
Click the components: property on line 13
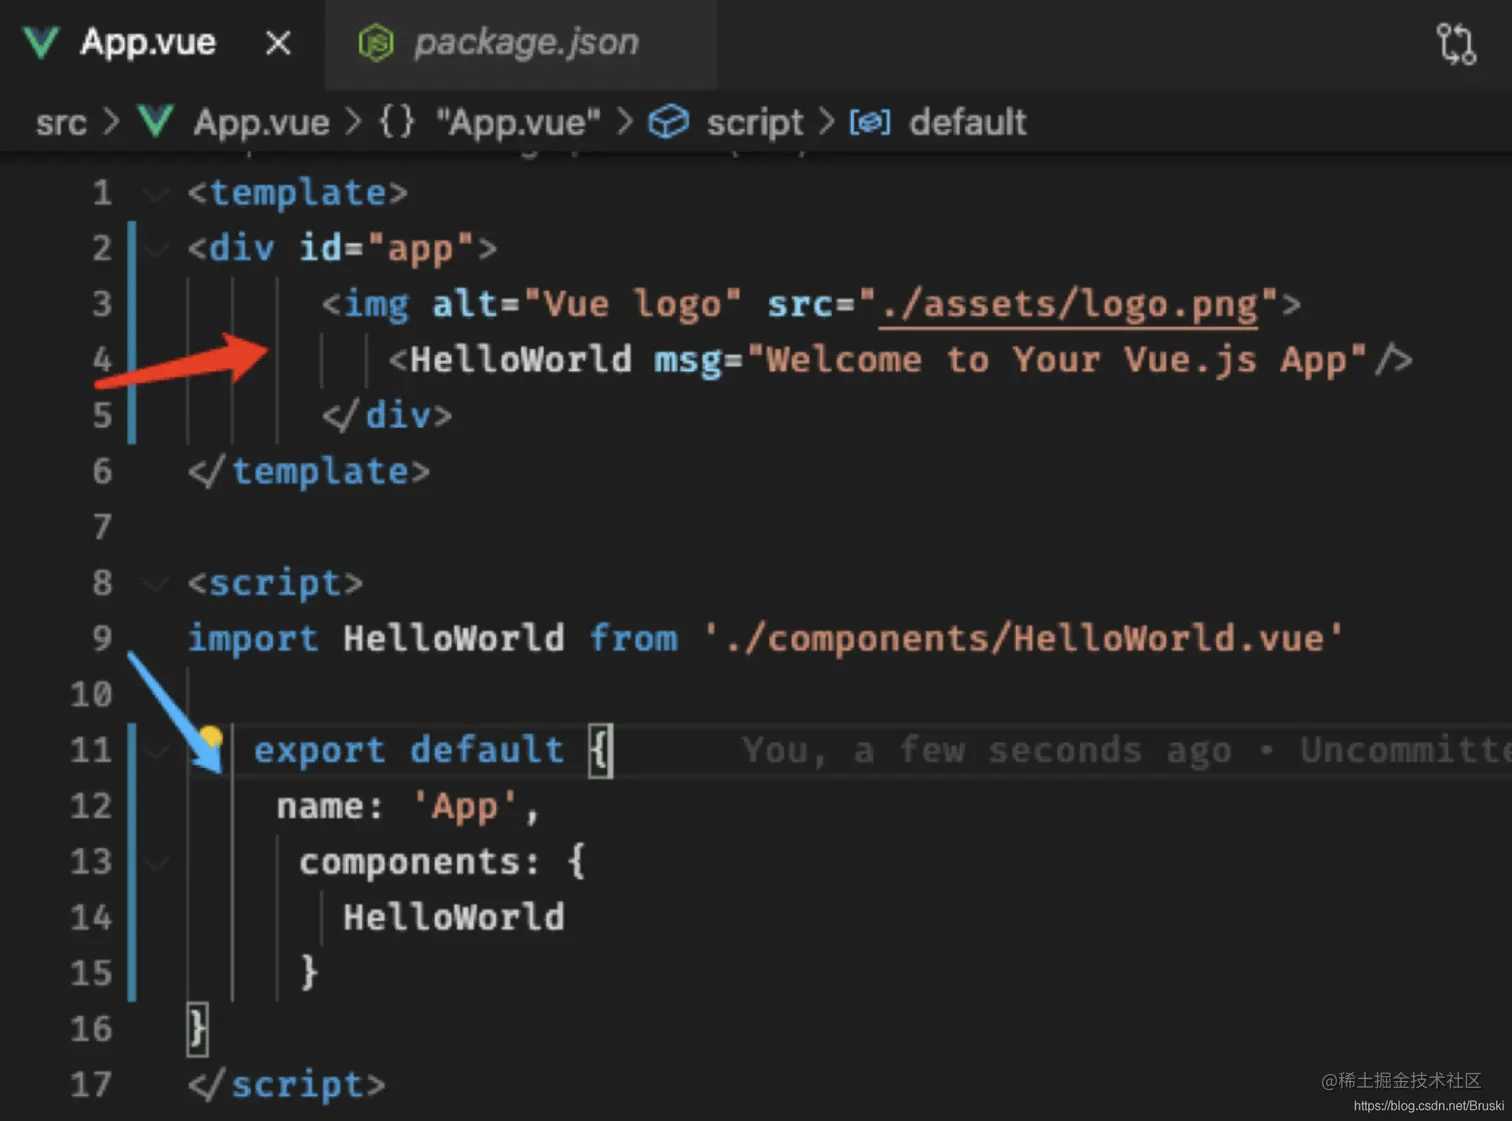(x=420, y=862)
